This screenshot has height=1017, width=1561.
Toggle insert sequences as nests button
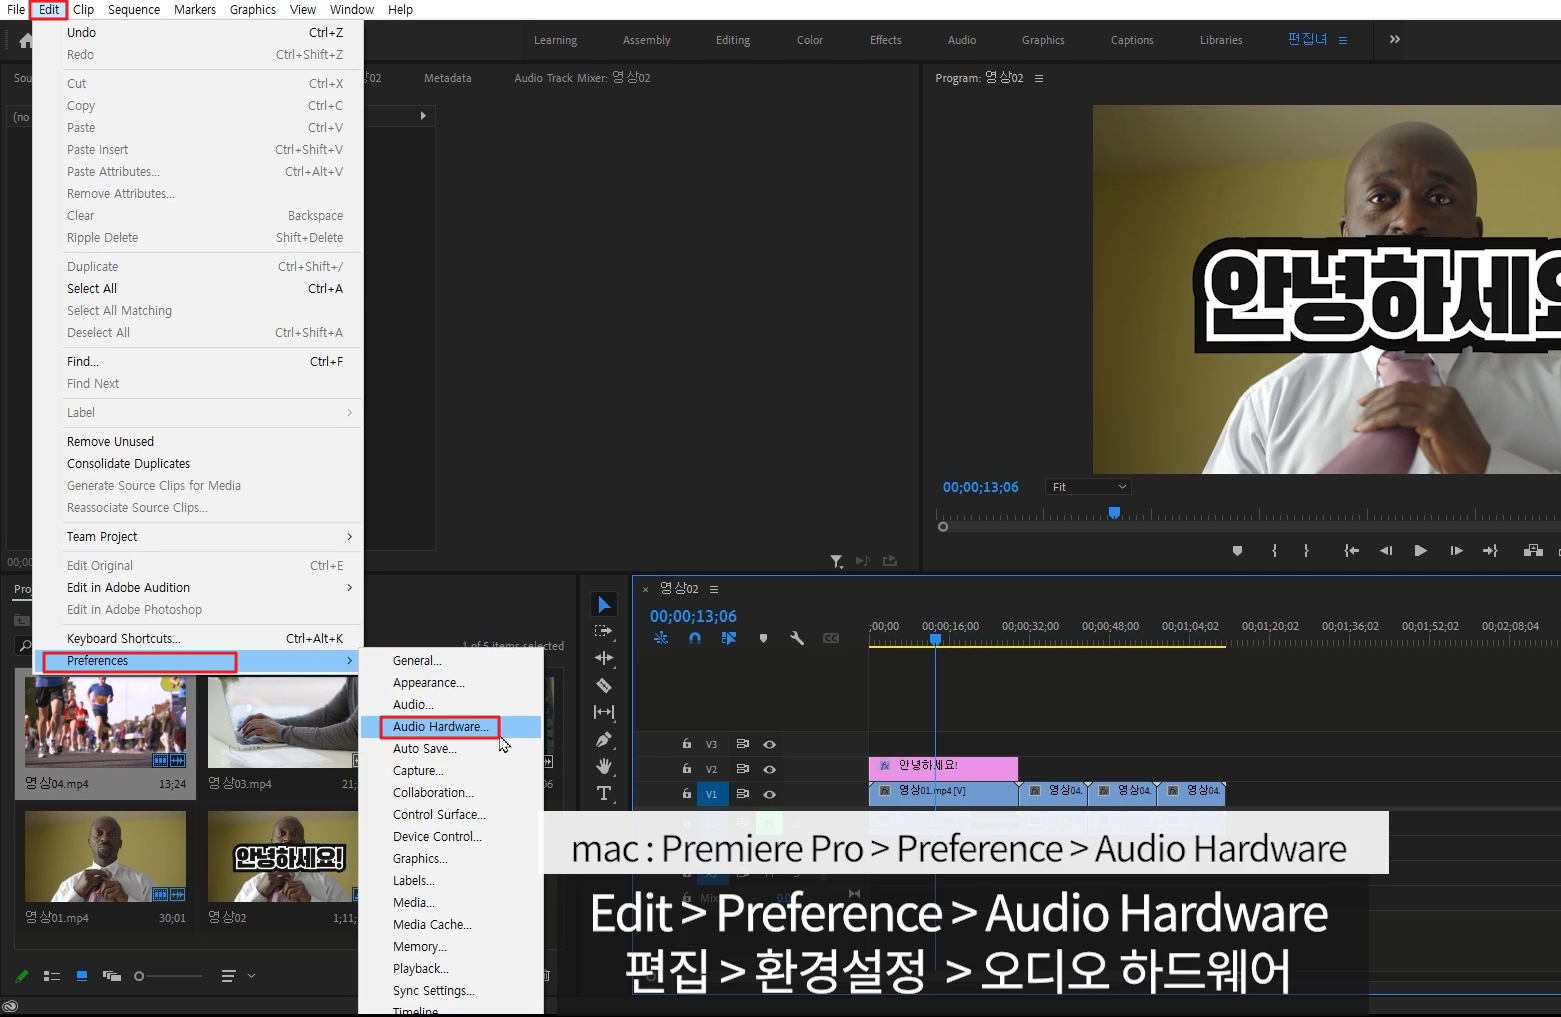(x=661, y=638)
